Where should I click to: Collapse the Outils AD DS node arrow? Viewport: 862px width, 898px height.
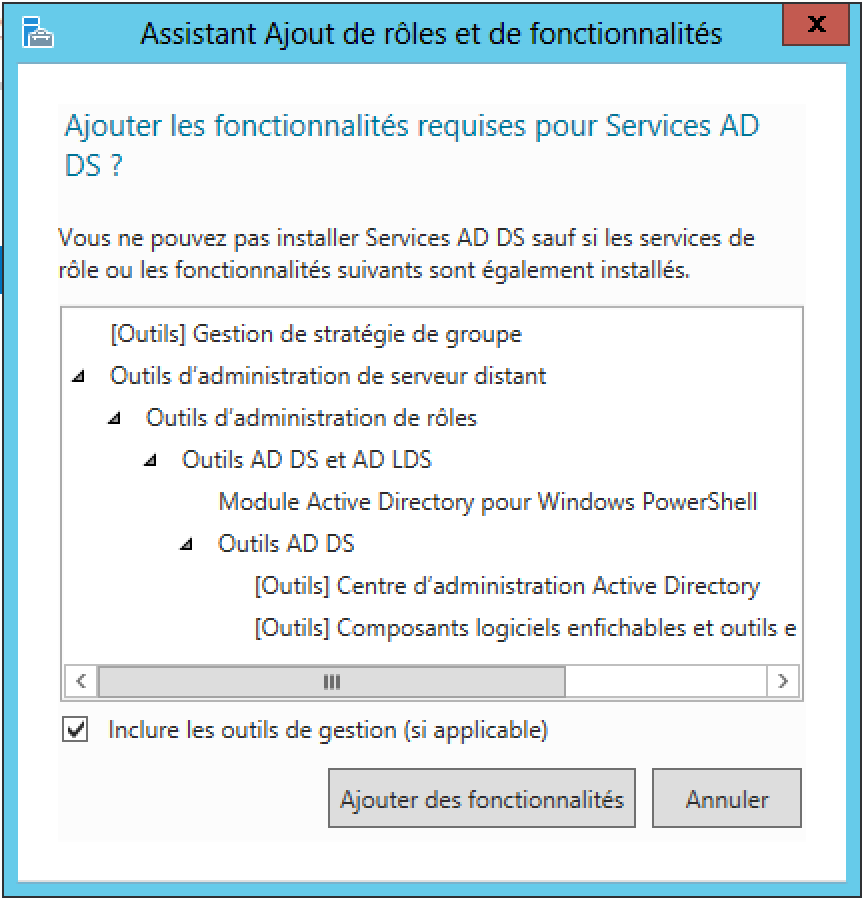coord(186,545)
